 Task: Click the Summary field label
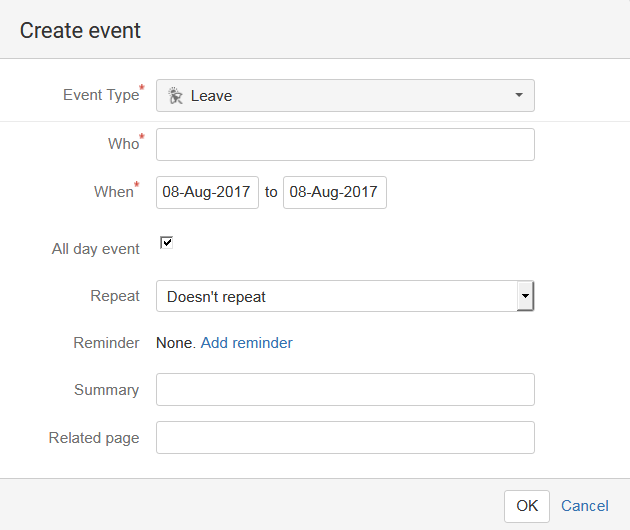[x=106, y=390]
